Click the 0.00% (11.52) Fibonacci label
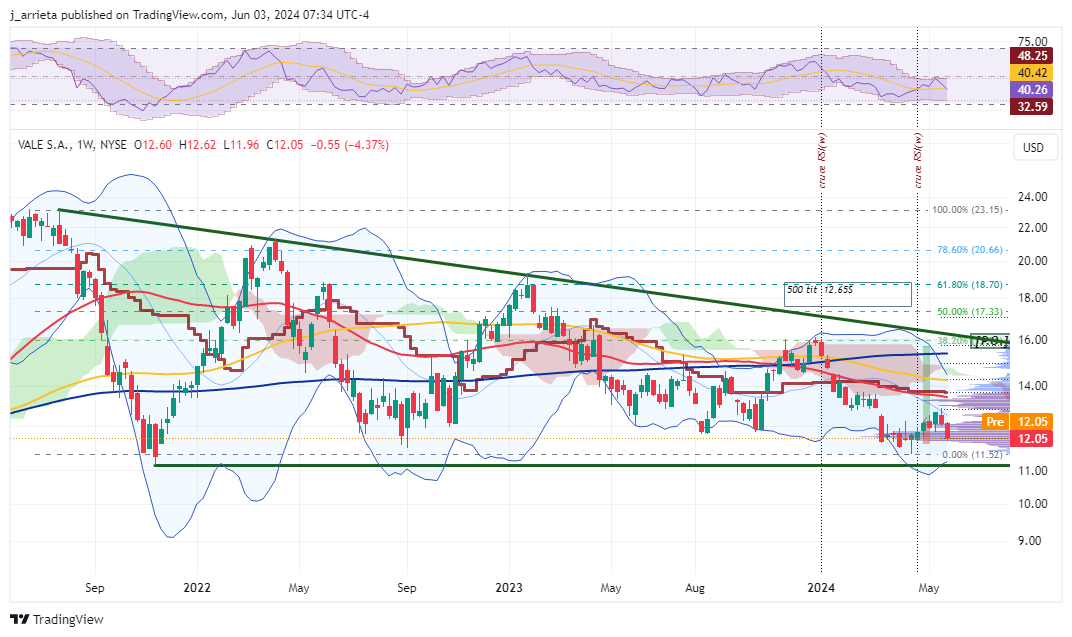 point(972,454)
